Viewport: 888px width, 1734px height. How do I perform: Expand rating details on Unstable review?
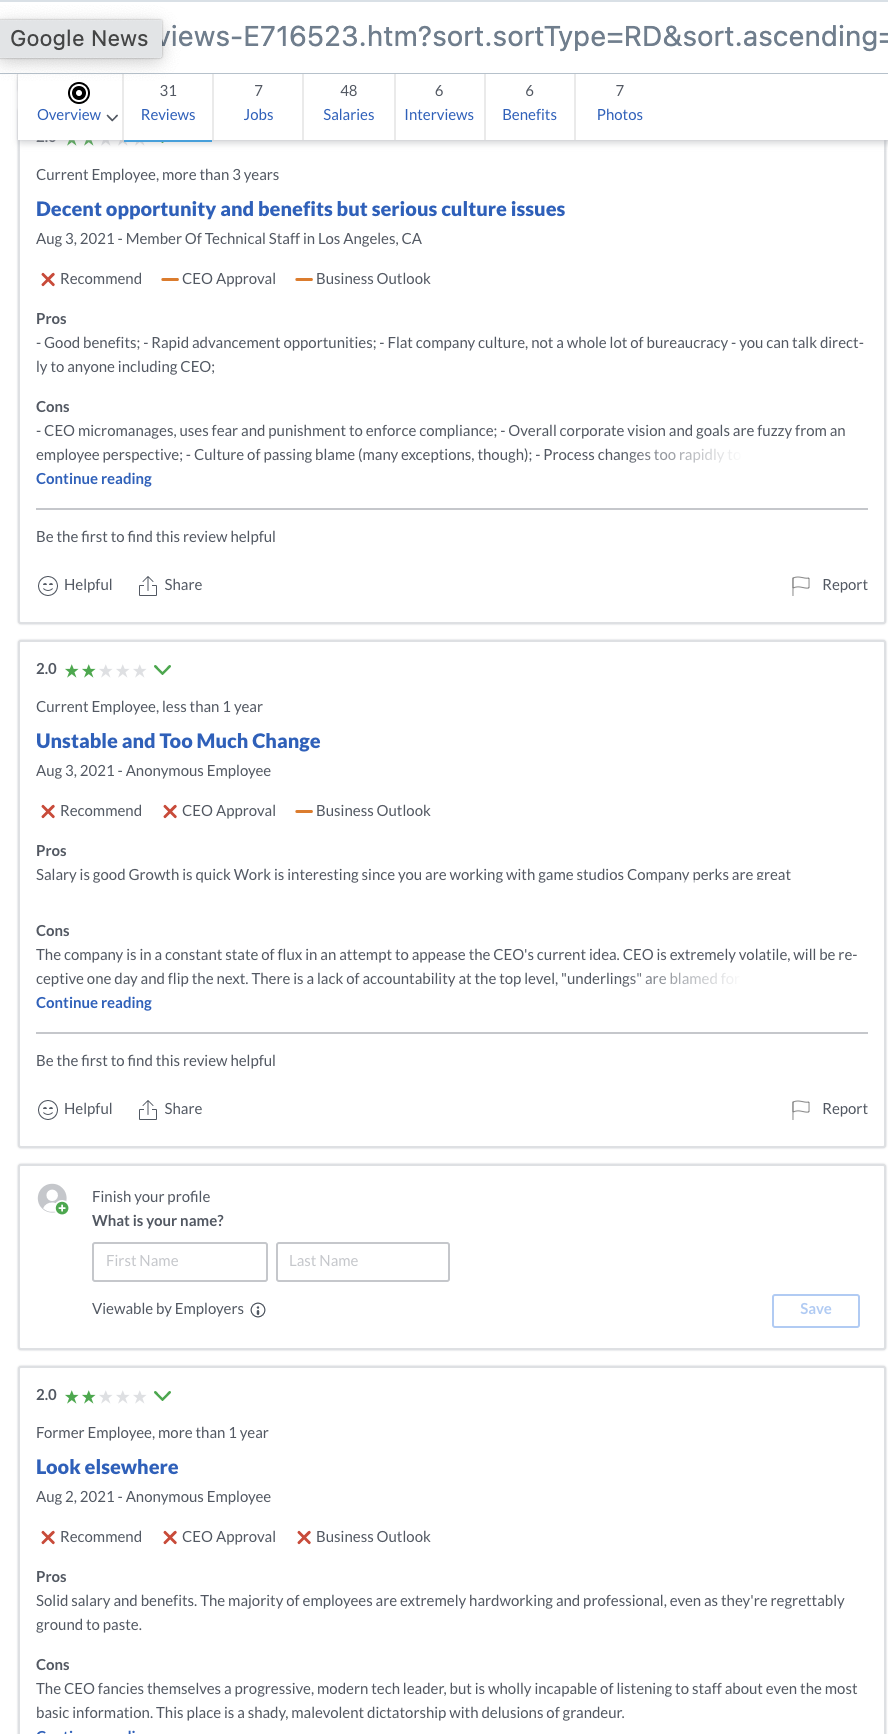click(x=163, y=670)
